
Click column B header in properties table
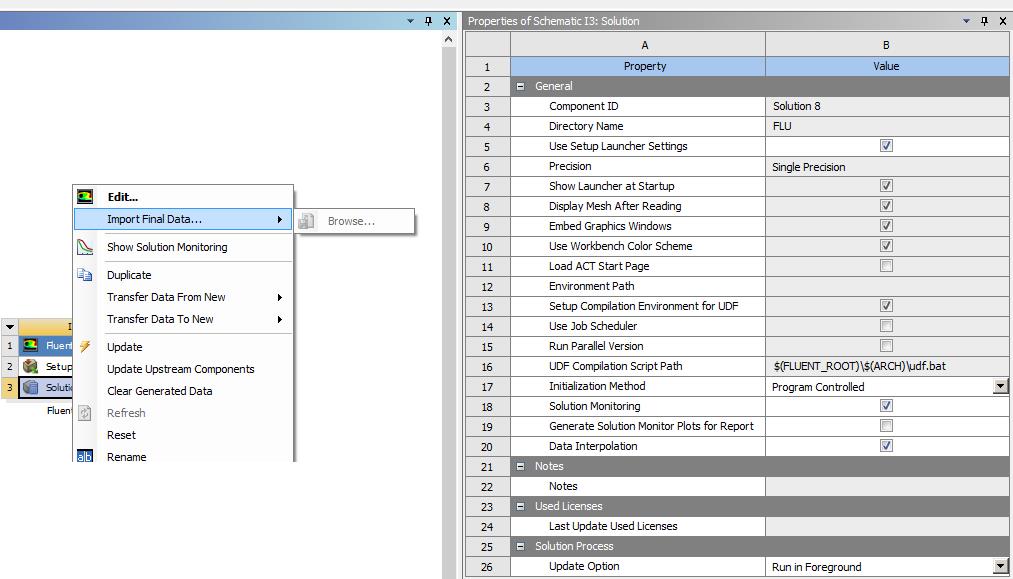[x=888, y=45]
